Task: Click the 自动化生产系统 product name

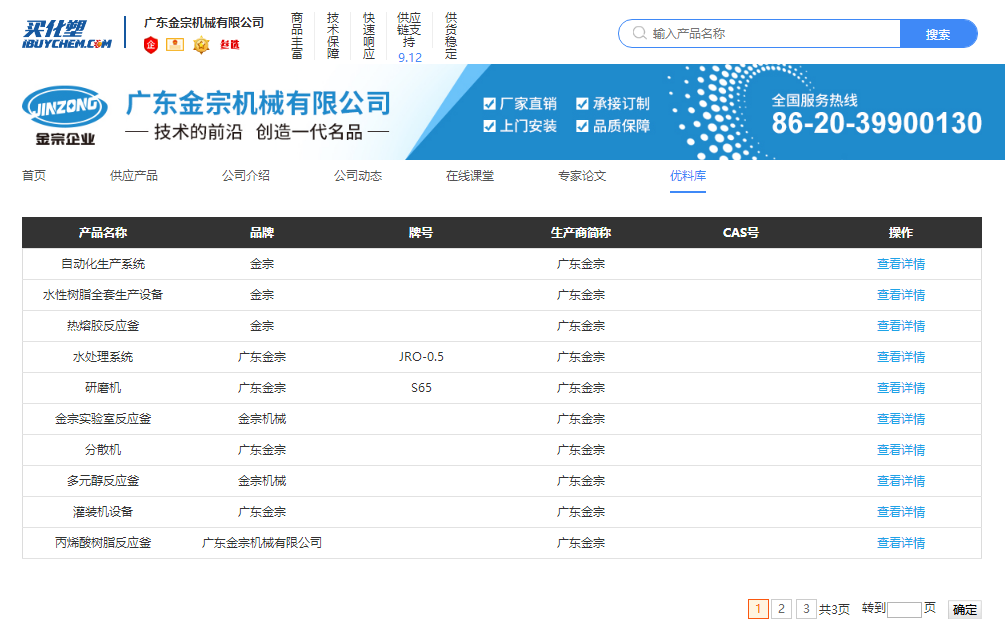Action: click(x=103, y=263)
